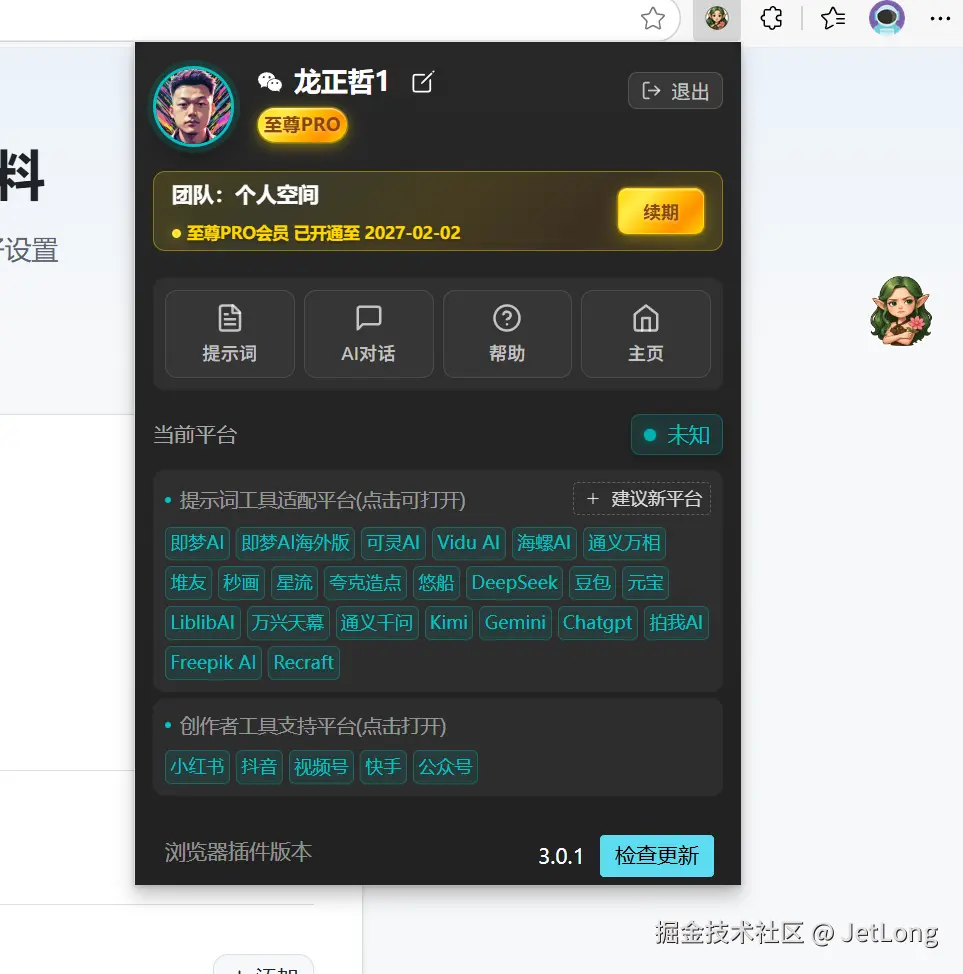
Task: Click the 至尊PRO membership badge
Action: (302, 125)
